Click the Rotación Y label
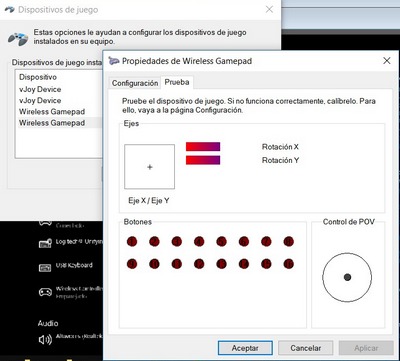This screenshot has height=361, width=400. (280, 160)
